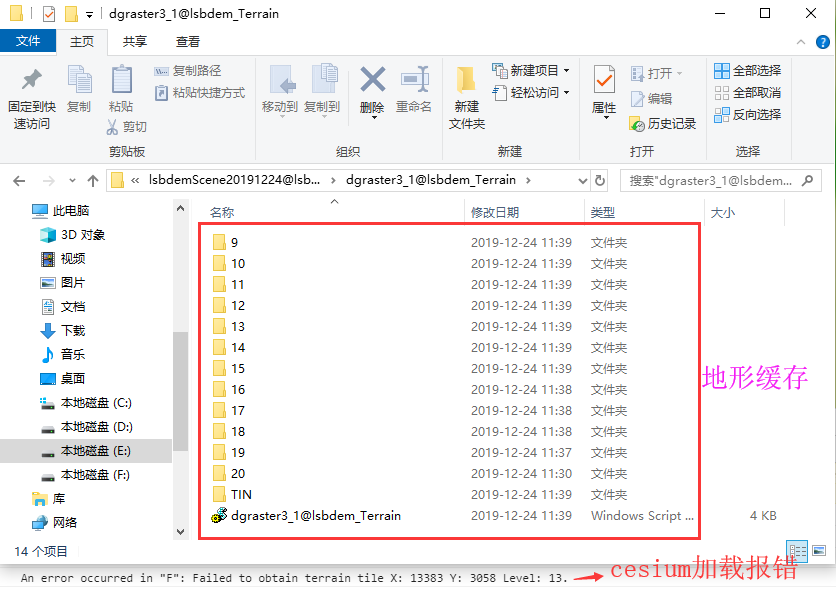Select the dgraster3_1@lsbdem_Terrain script file
This screenshot has height=589, width=836.
307,516
